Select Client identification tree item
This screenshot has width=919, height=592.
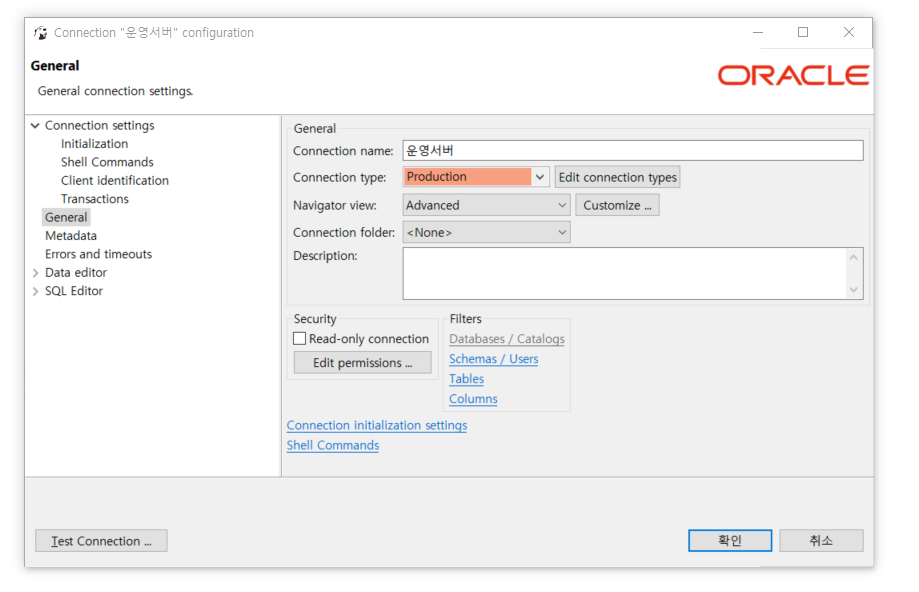[115, 181]
